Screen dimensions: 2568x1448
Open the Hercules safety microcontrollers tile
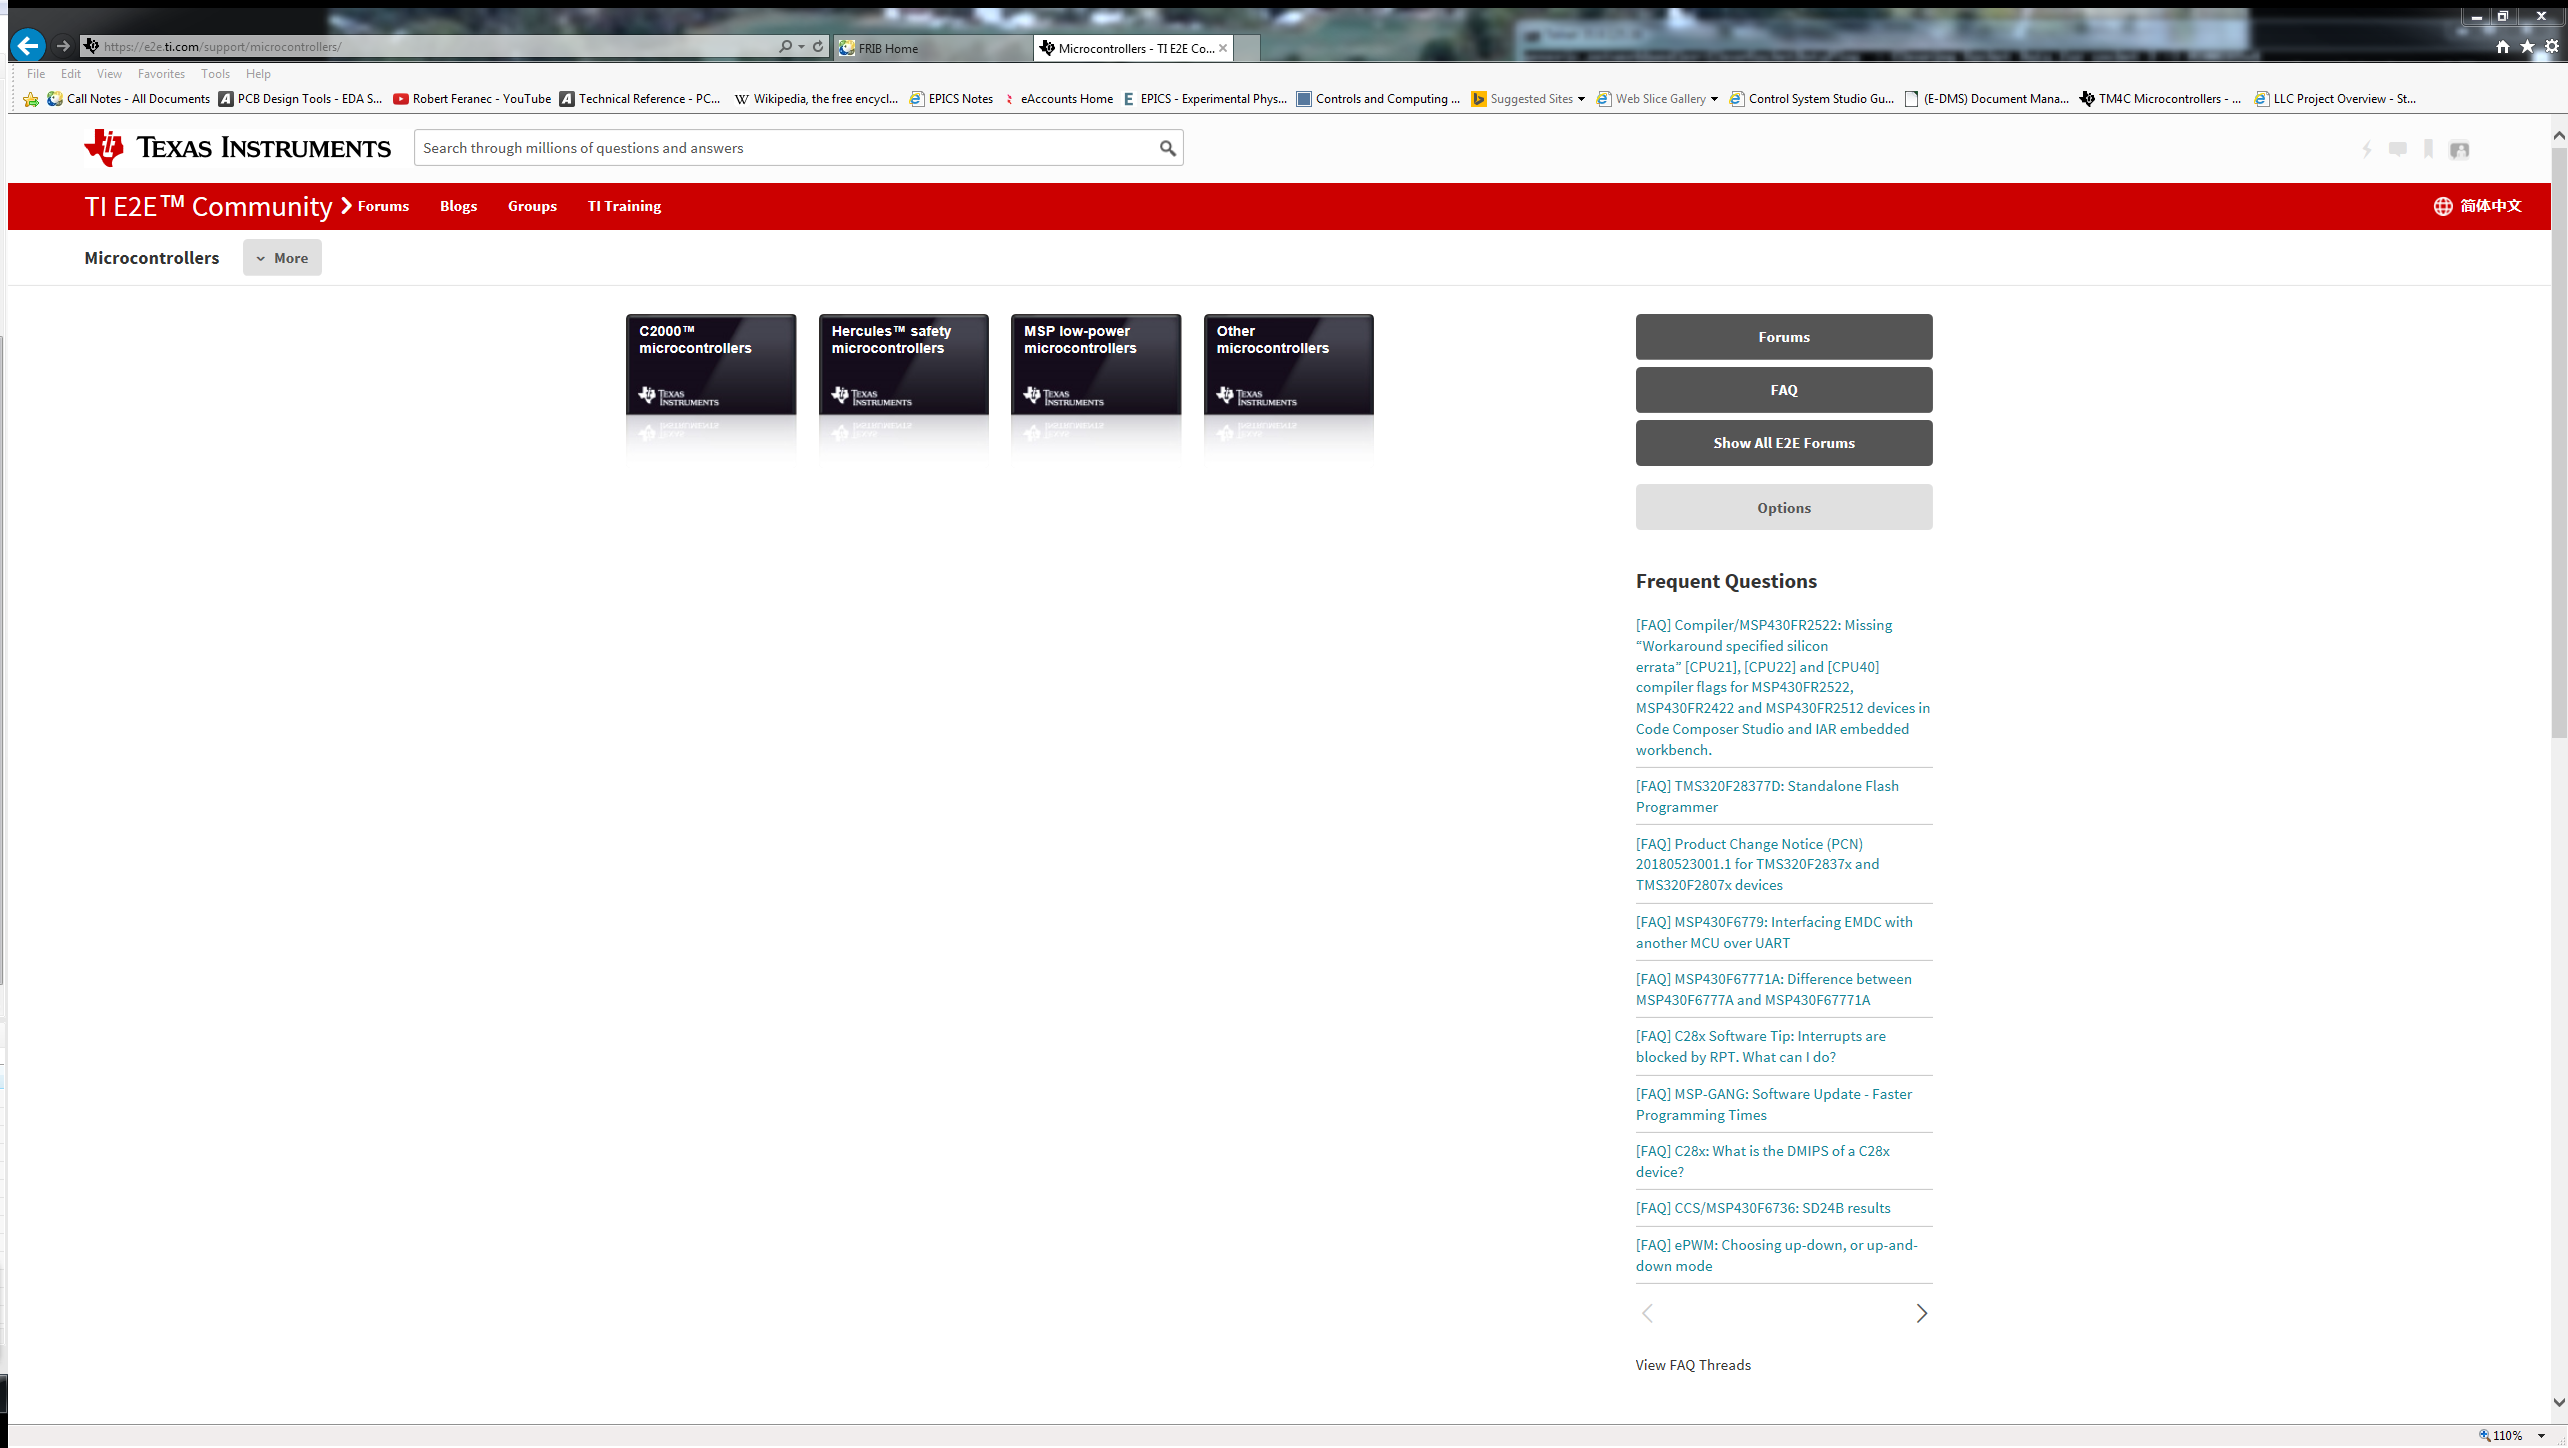[x=903, y=365]
